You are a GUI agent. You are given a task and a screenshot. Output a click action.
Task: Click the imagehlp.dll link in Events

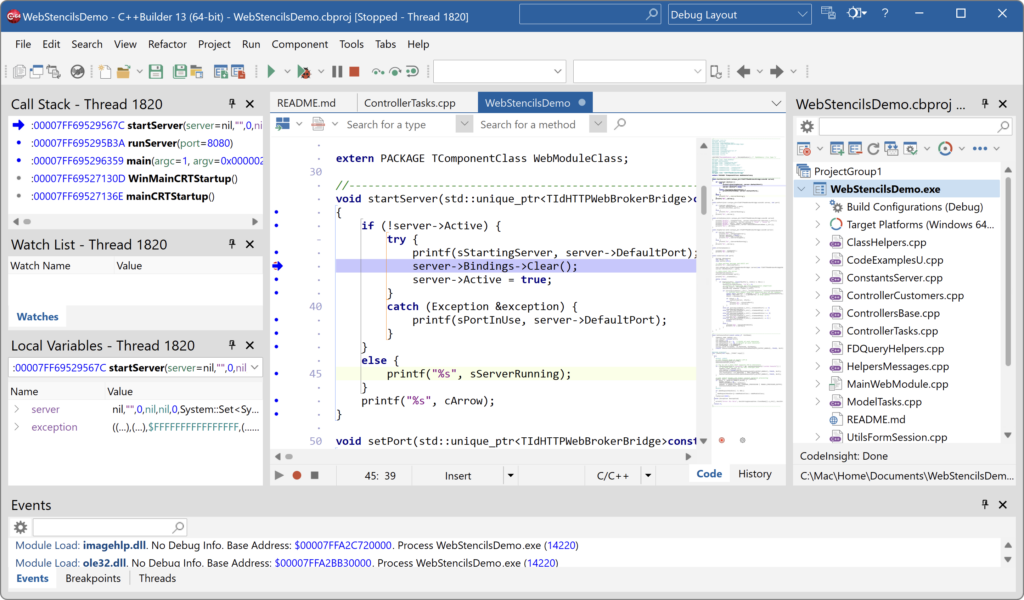[x=114, y=545]
